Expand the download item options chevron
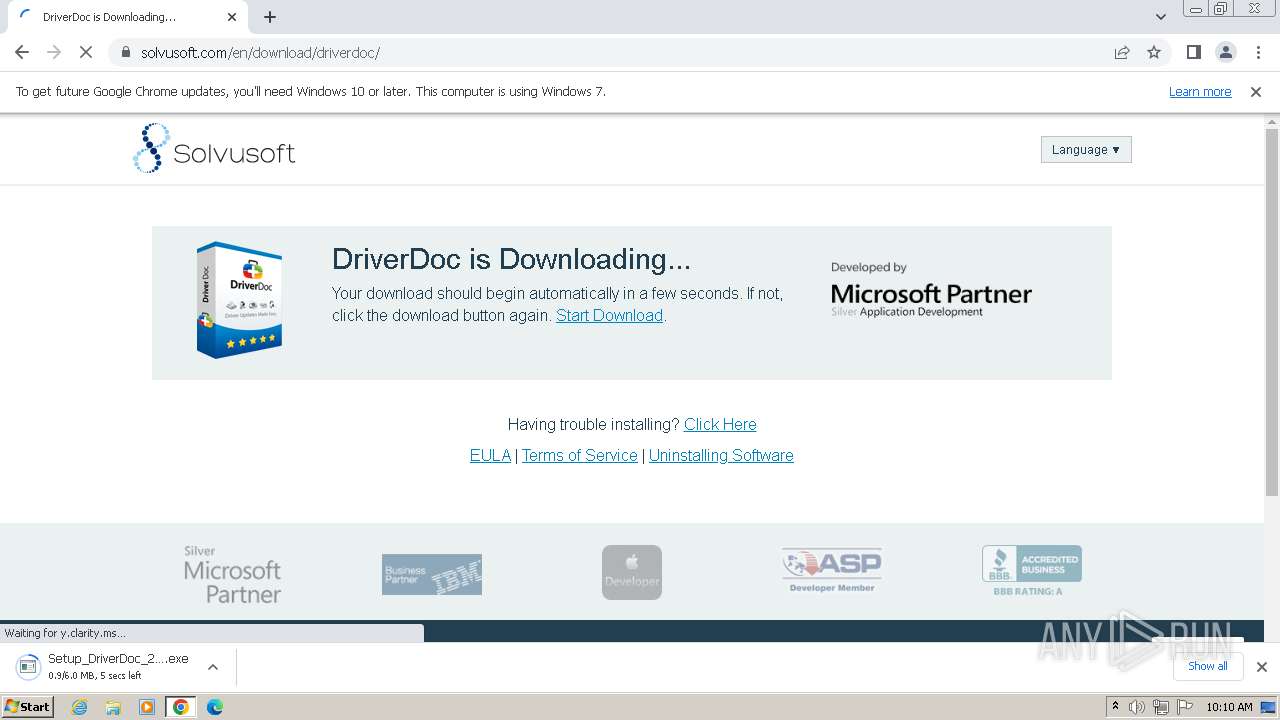The height and width of the screenshot is (720, 1280). click(x=212, y=666)
